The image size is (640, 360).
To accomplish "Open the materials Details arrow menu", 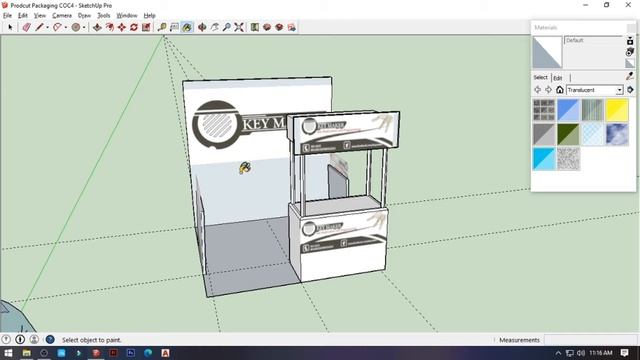I will 630,90.
